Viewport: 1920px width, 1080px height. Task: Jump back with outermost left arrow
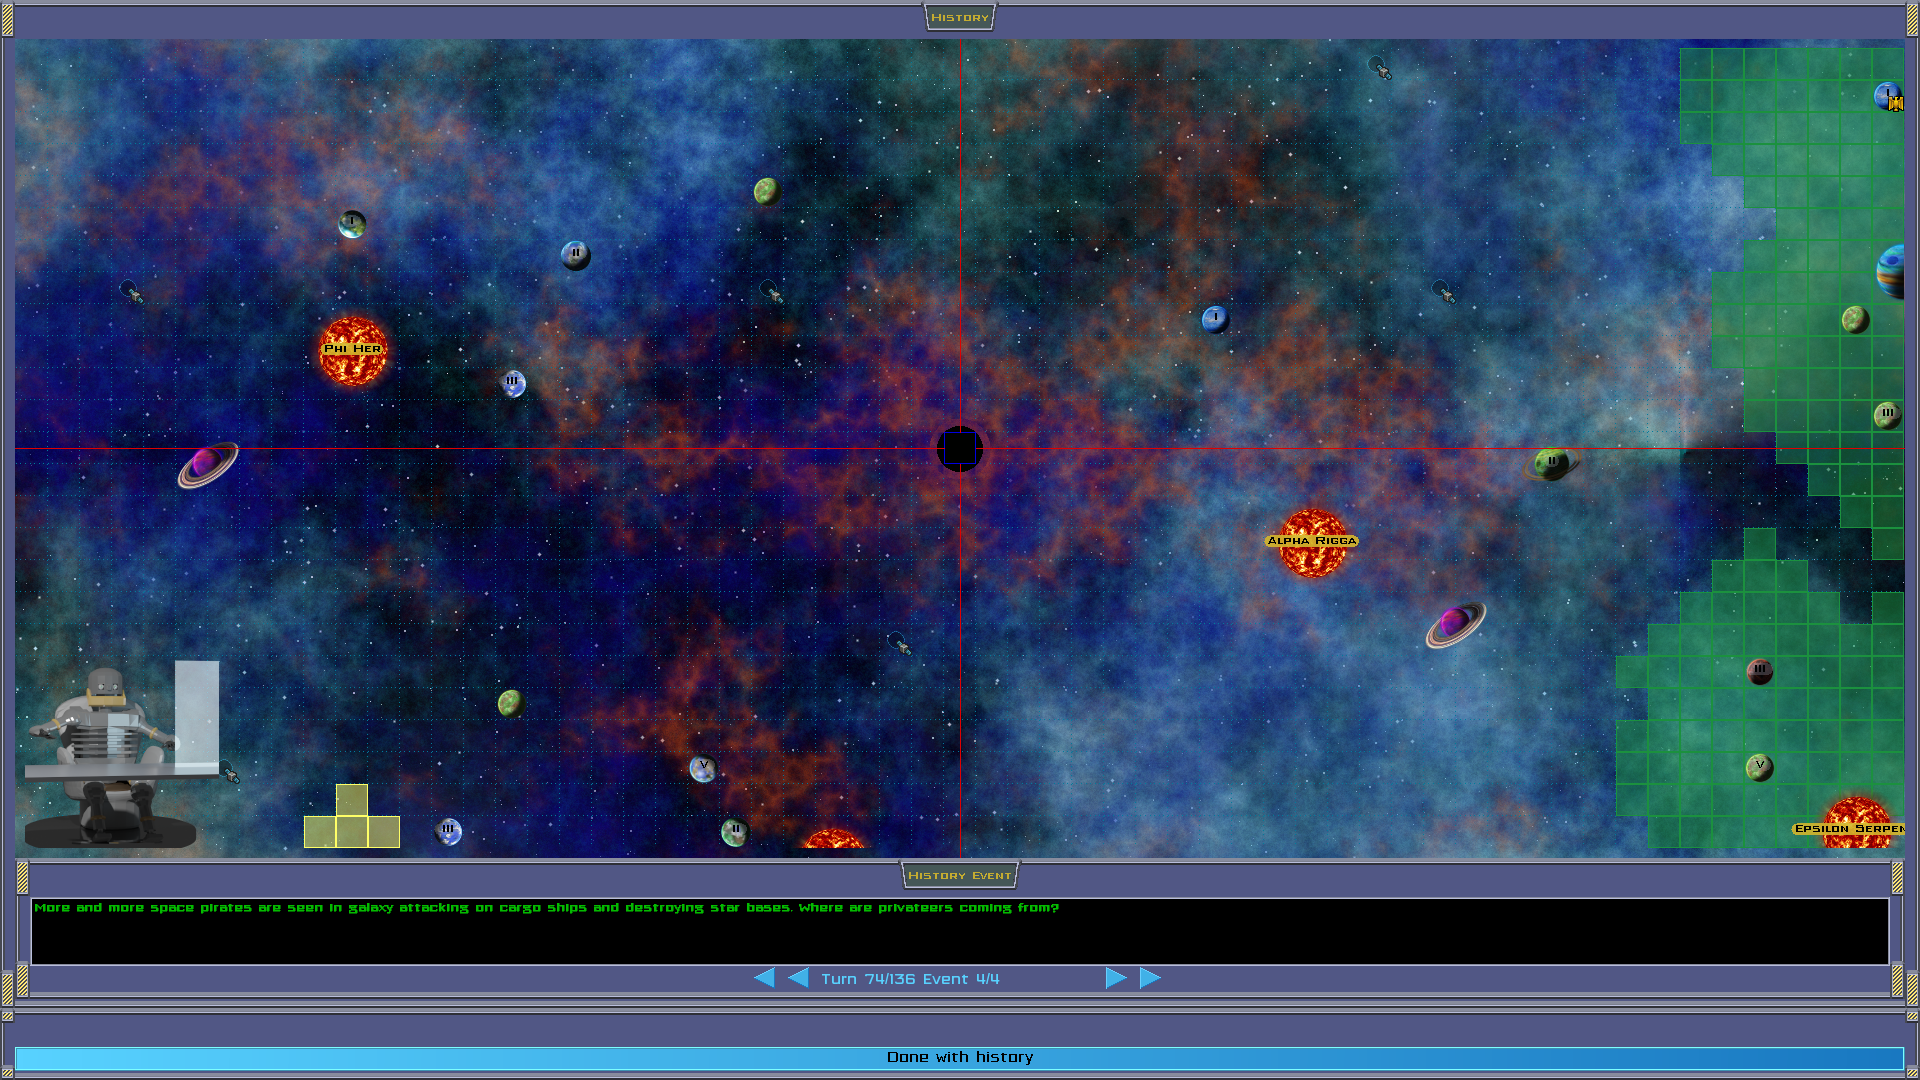(764, 978)
